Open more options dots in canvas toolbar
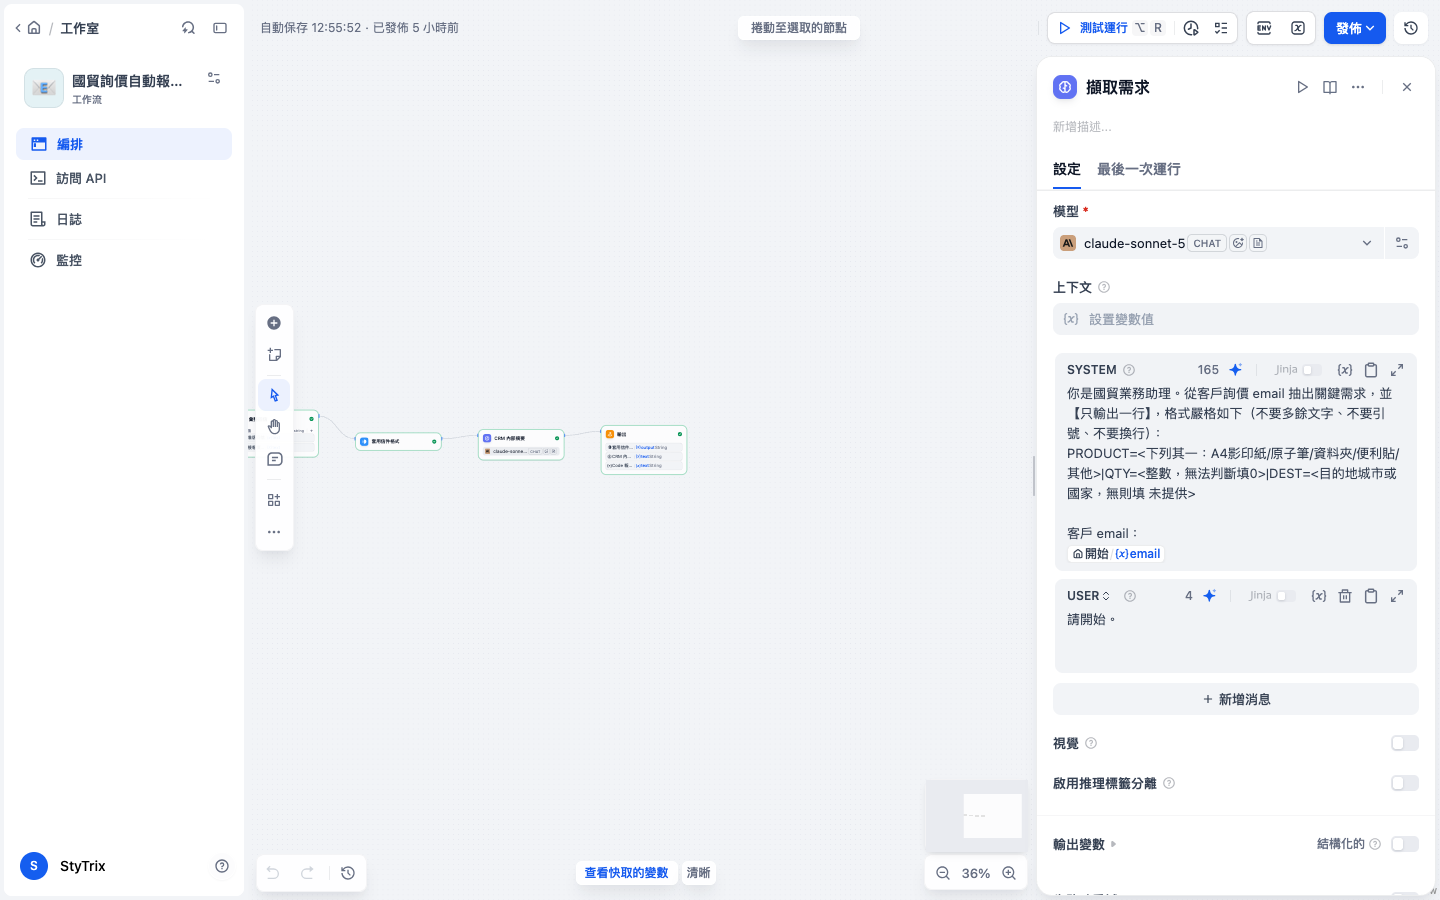Viewport: 1440px width, 900px height. 274,532
